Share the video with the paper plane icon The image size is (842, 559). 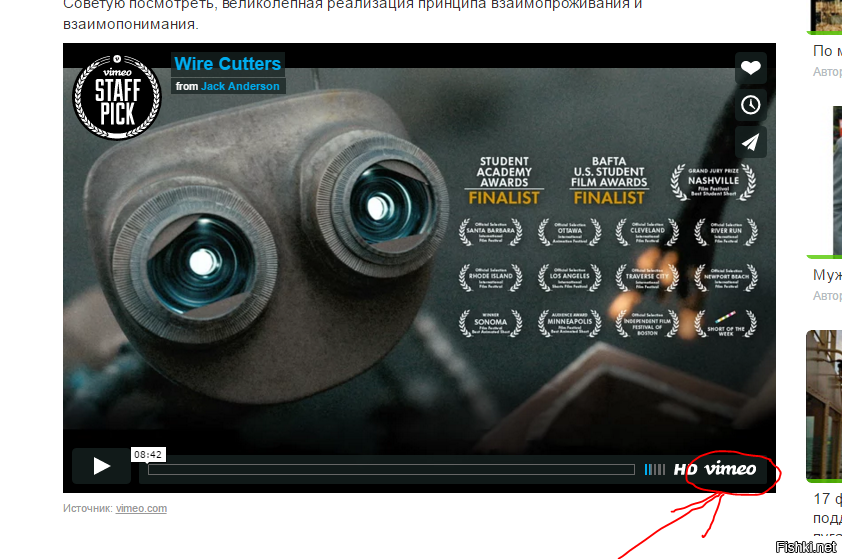[x=750, y=142]
